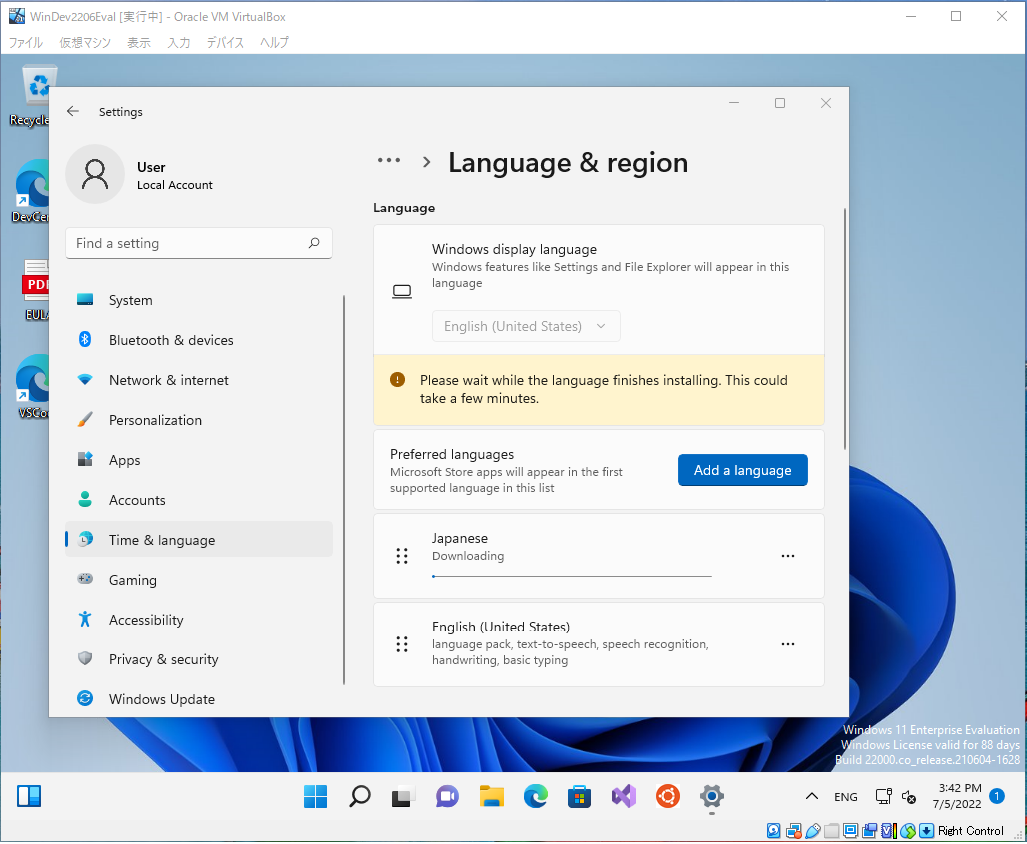Go back using the Settings back arrow
The height and width of the screenshot is (844, 1027).
[x=73, y=111]
